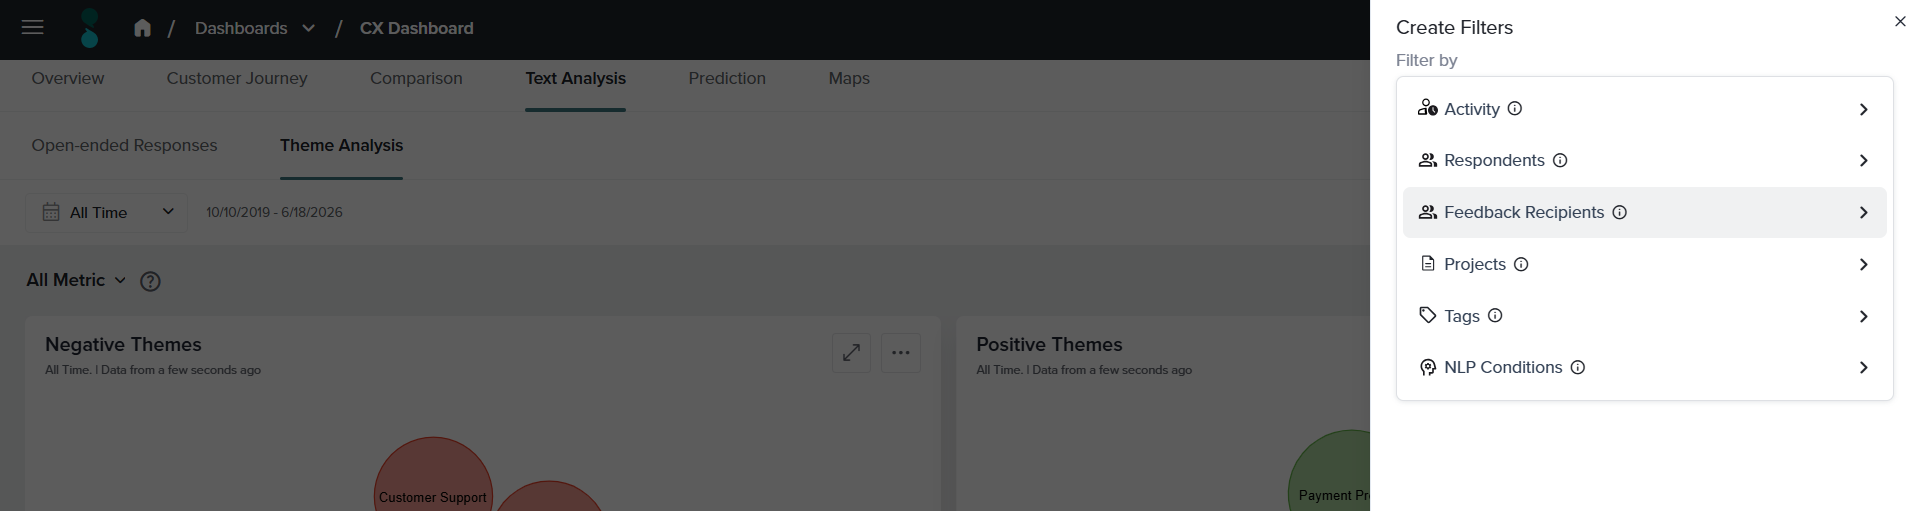Switch to the Open-ended Responses tab

pyautogui.click(x=124, y=145)
